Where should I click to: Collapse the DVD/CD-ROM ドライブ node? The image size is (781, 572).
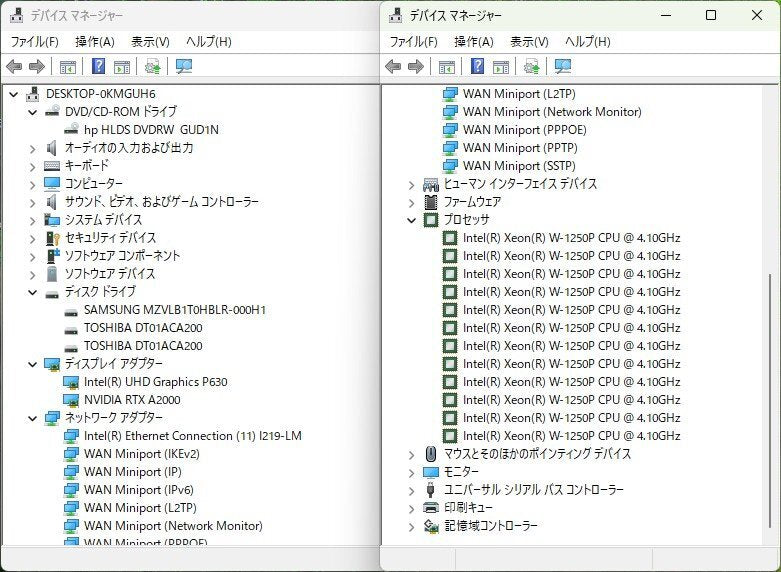pyautogui.click(x=33, y=112)
